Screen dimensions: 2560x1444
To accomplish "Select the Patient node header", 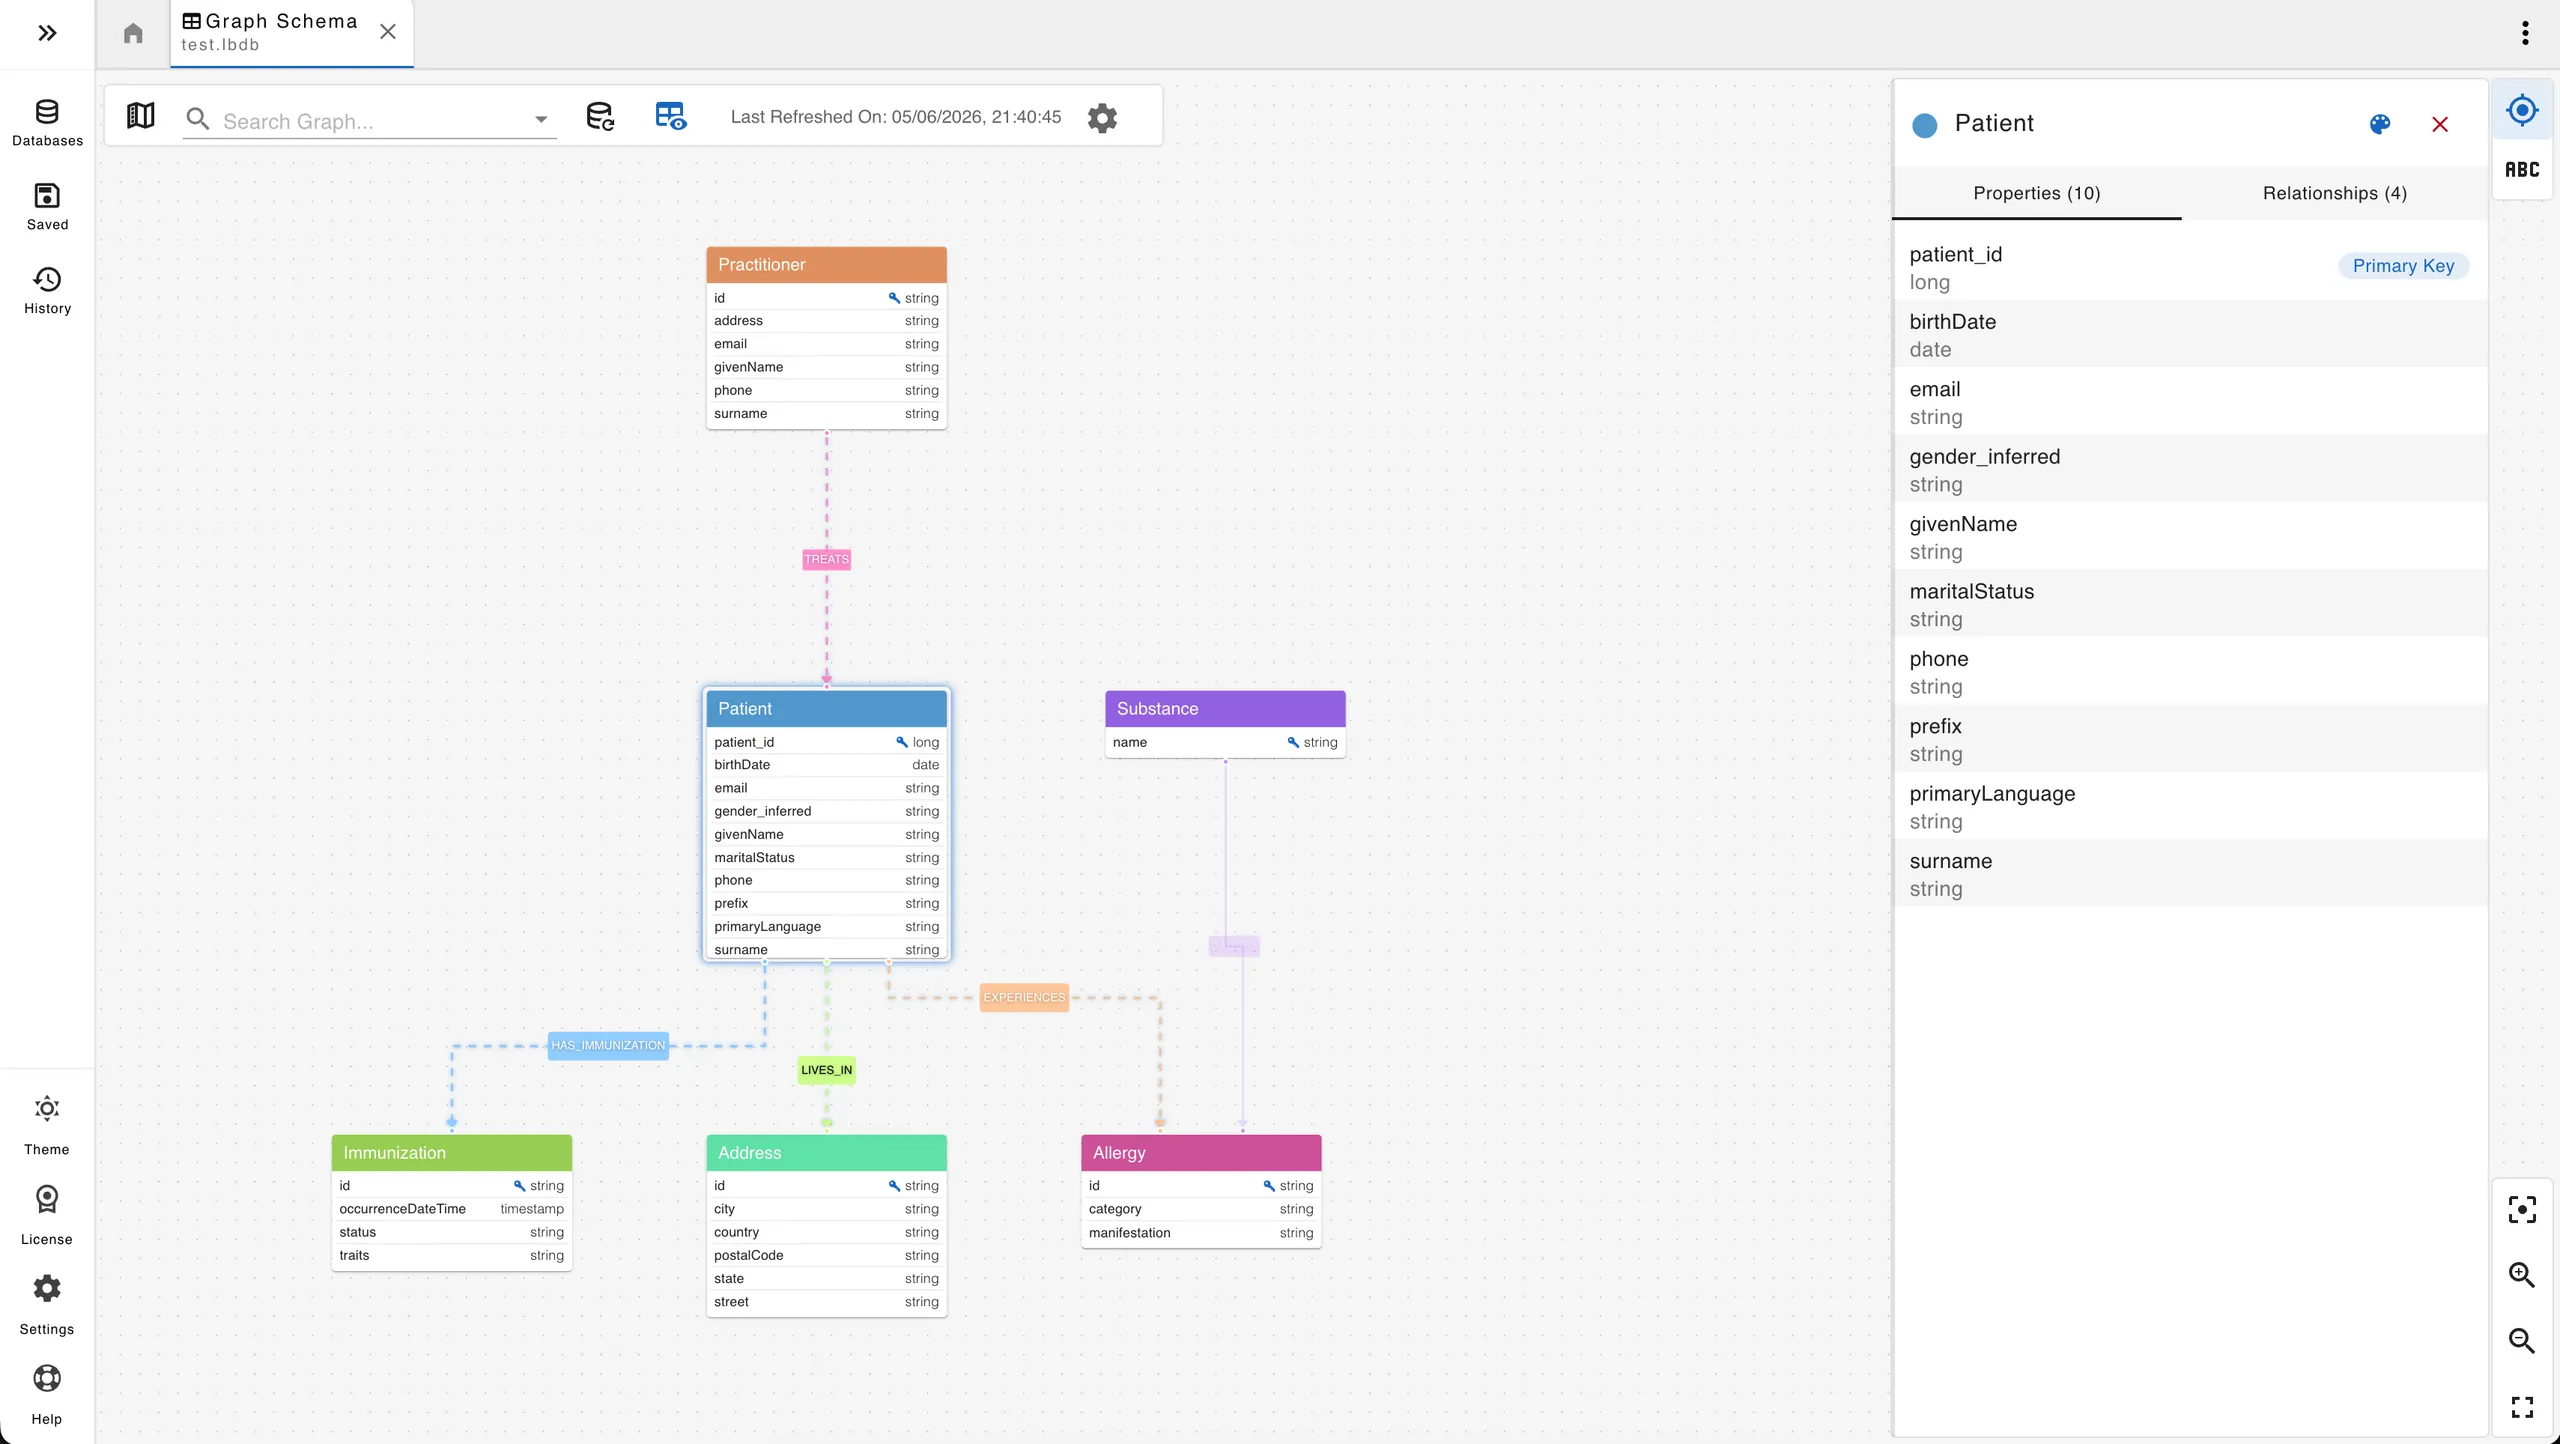I will click(826, 709).
